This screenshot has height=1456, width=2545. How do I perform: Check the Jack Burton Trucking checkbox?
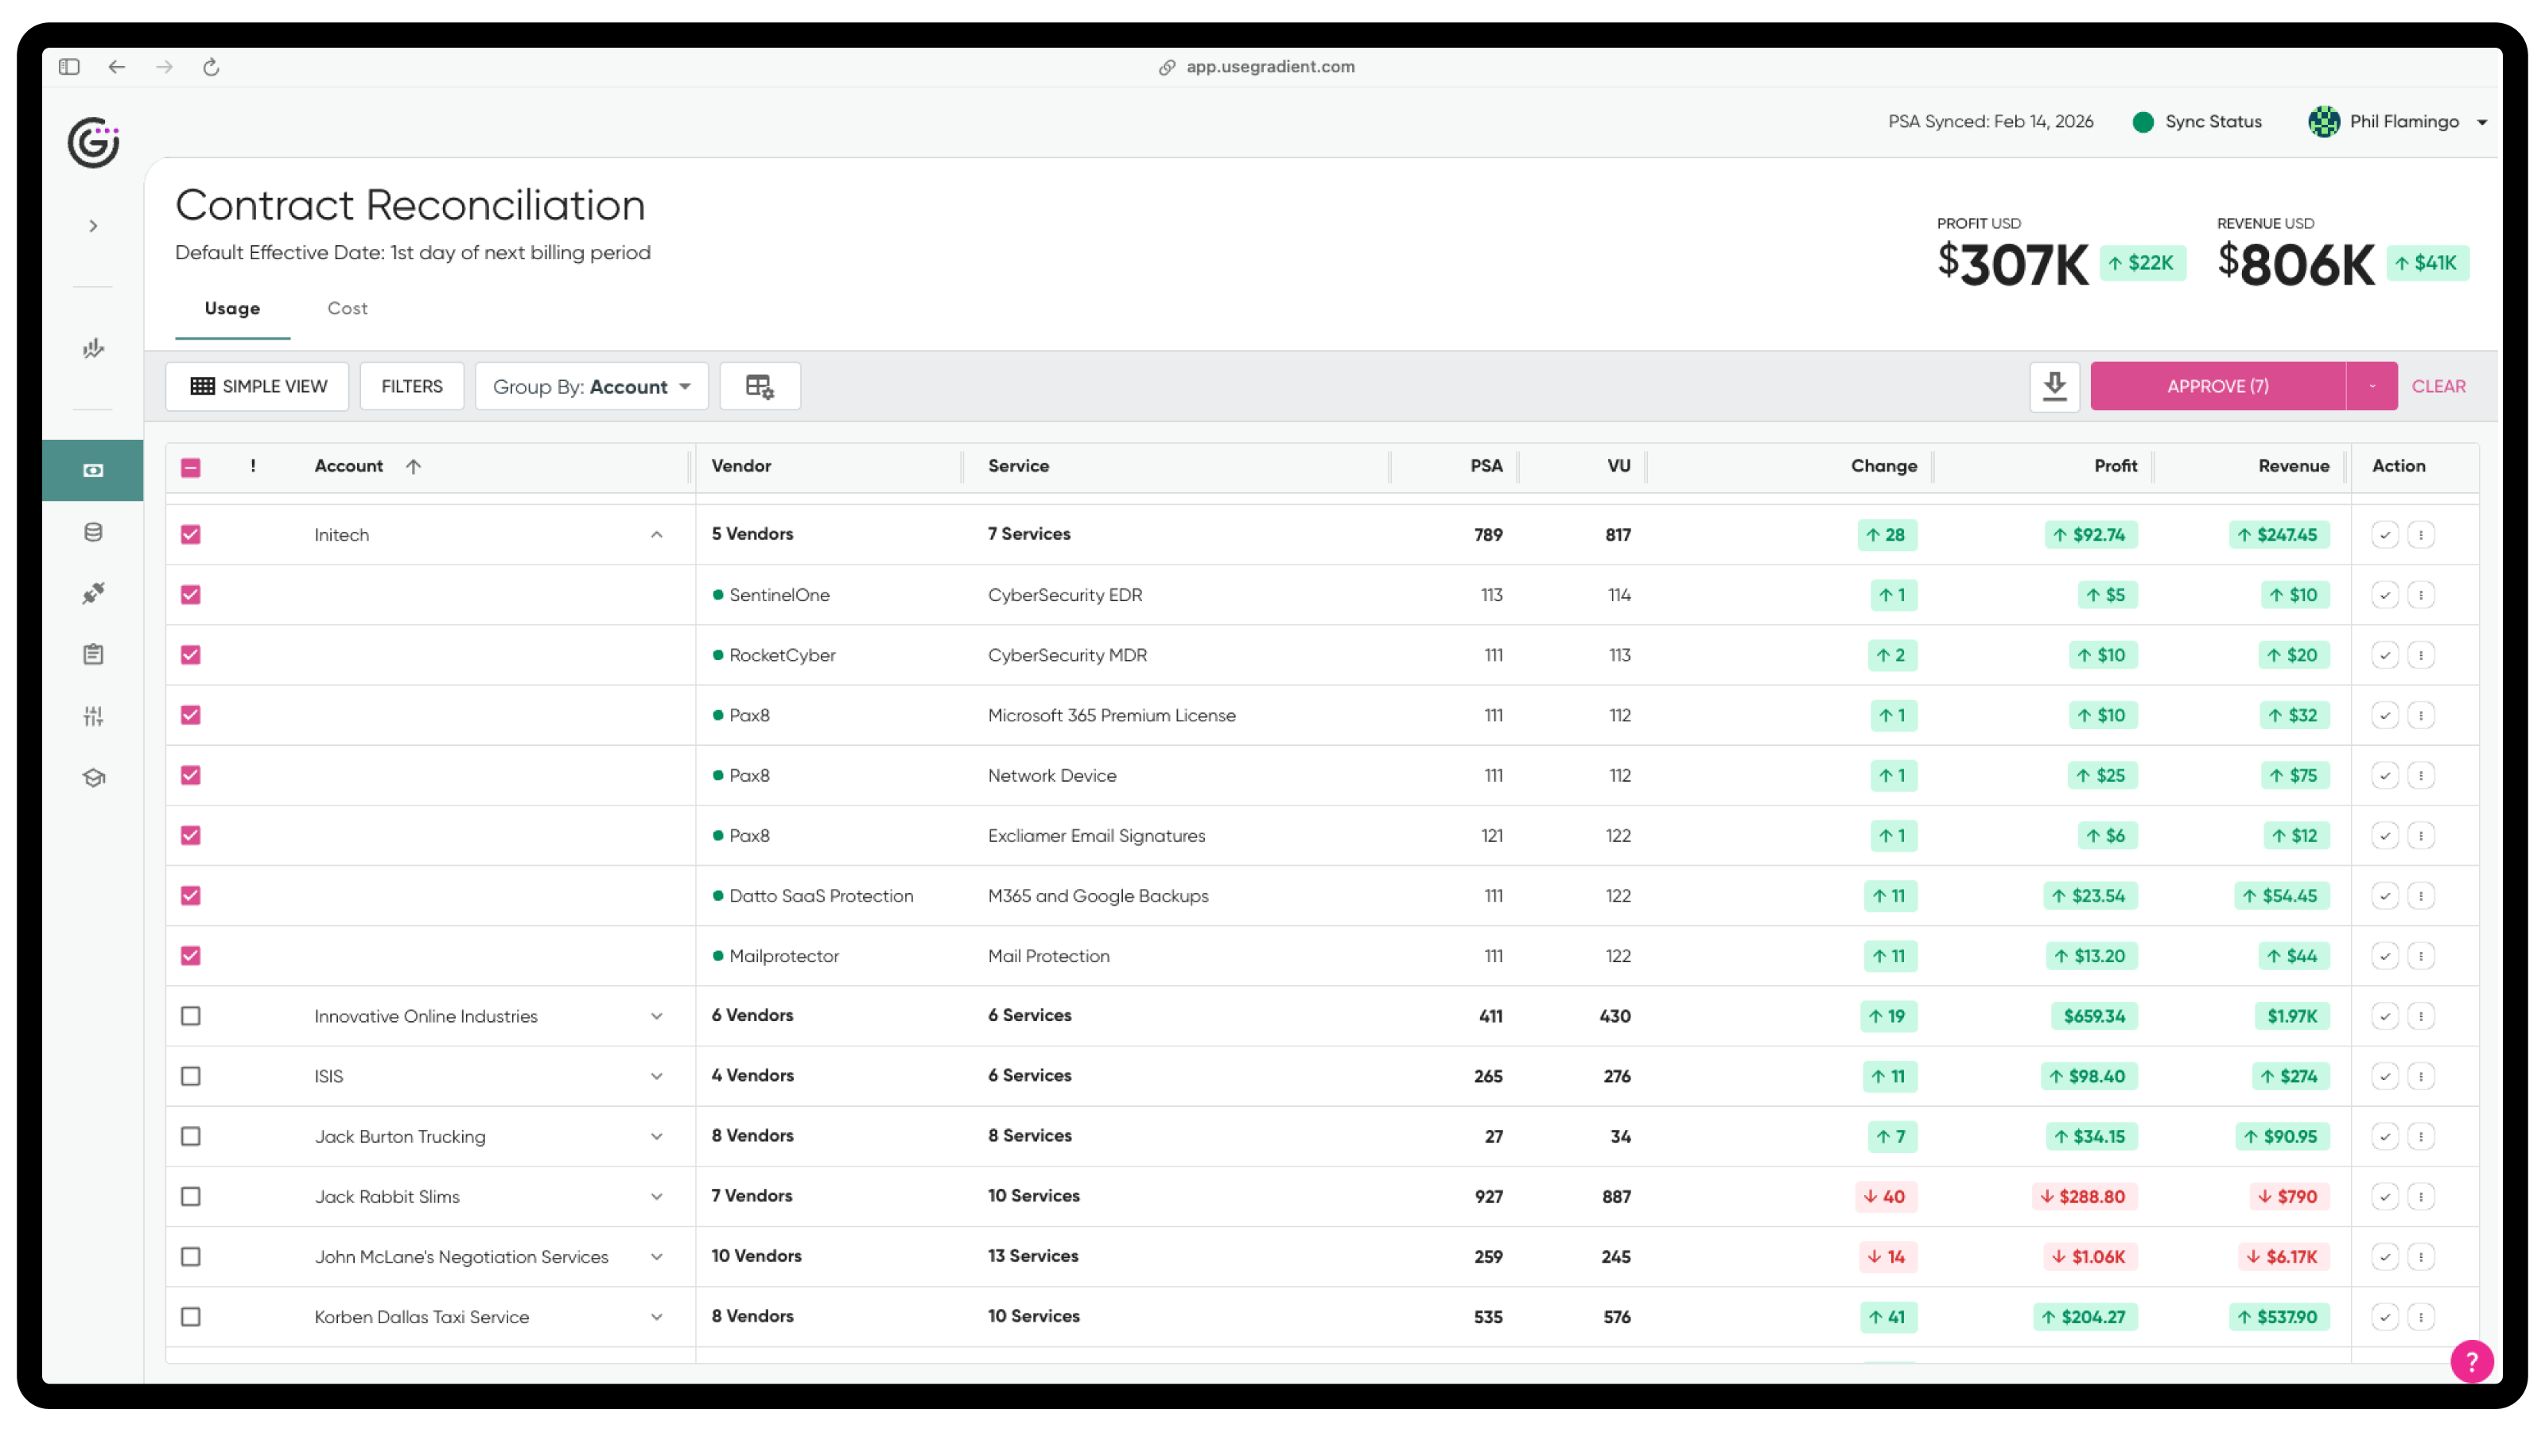[190, 1136]
